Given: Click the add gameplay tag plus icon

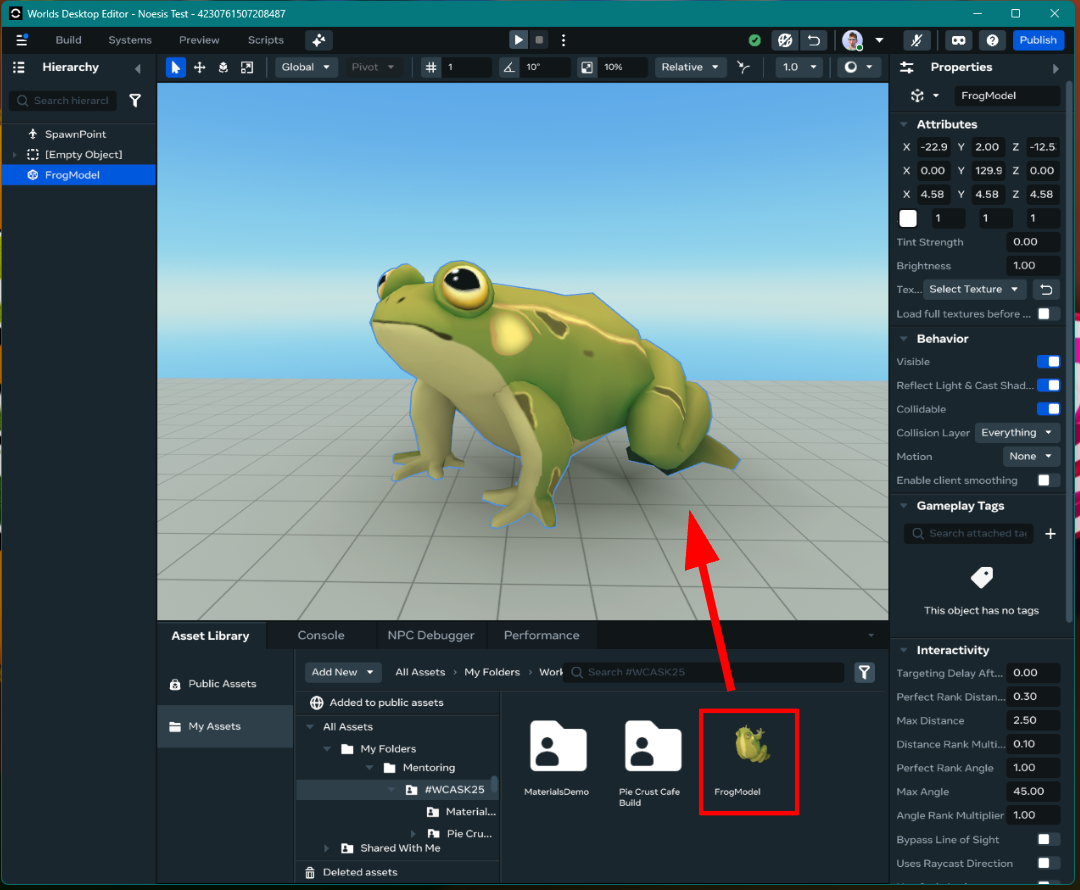Looking at the screenshot, I should click(x=1050, y=534).
